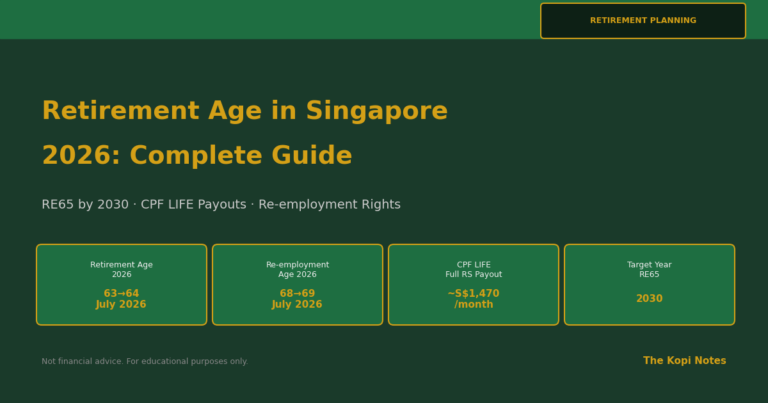Click the subtitle beginning 'RE65 by 2030'
The width and height of the screenshot is (768, 403).
click(221, 204)
